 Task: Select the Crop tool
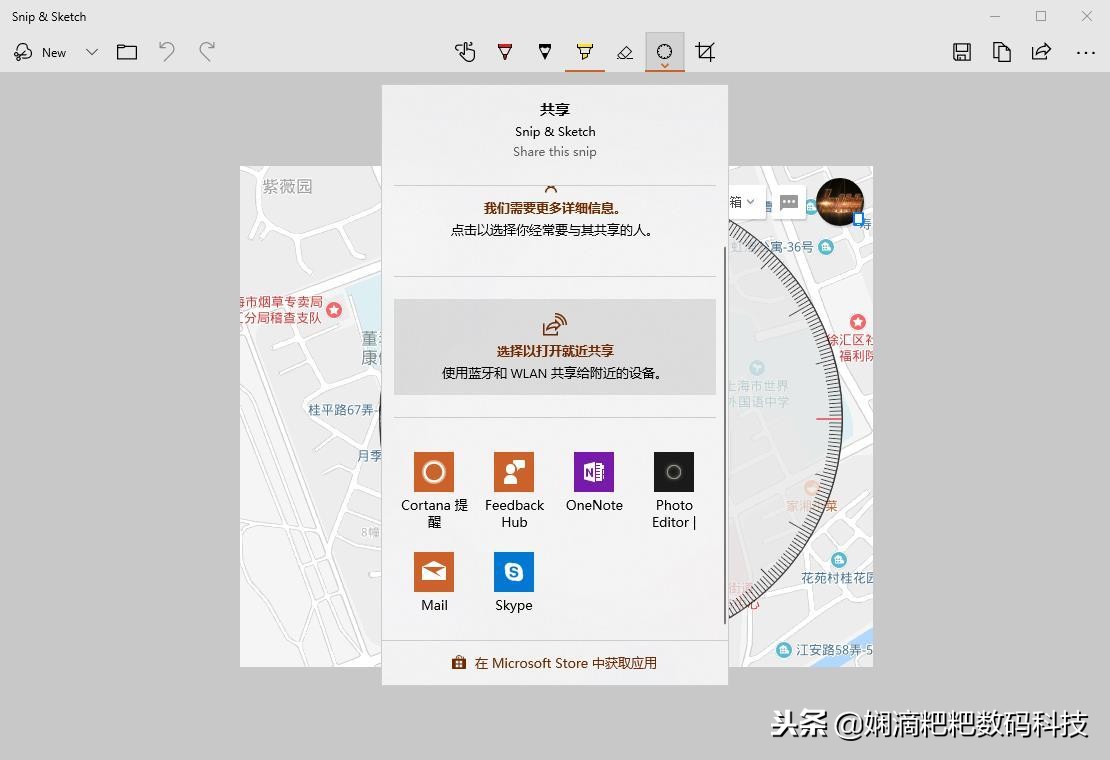click(x=705, y=52)
